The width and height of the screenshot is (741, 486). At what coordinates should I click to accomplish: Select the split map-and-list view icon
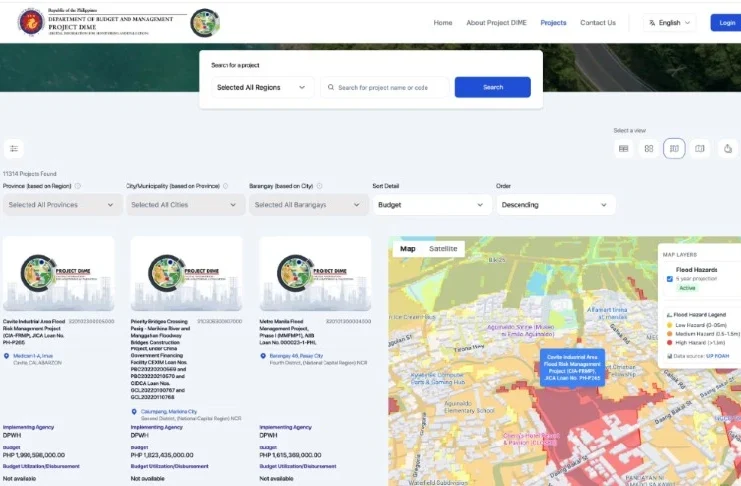(x=674, y=148)
